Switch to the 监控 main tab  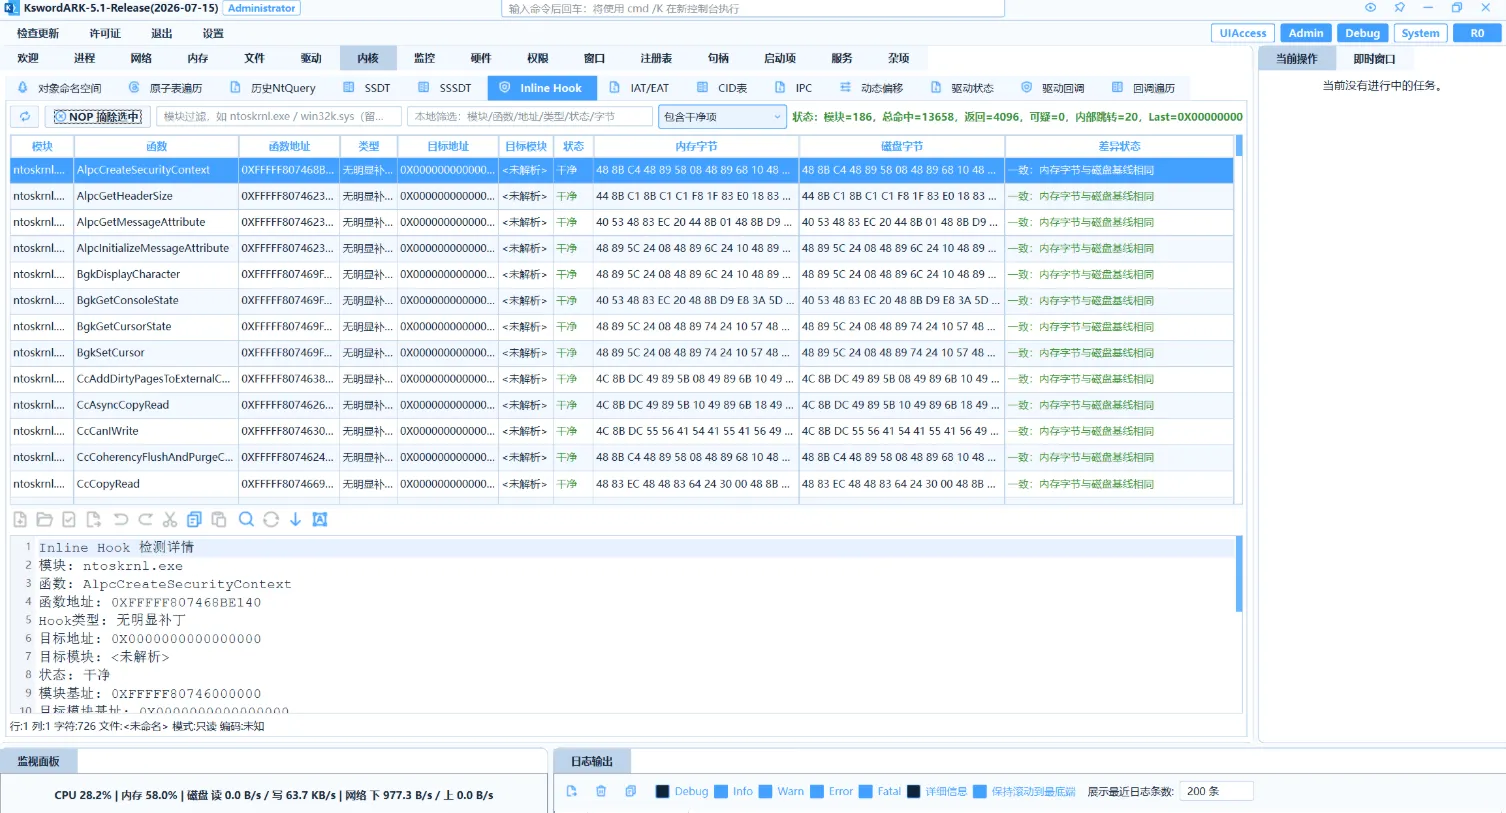425,58
